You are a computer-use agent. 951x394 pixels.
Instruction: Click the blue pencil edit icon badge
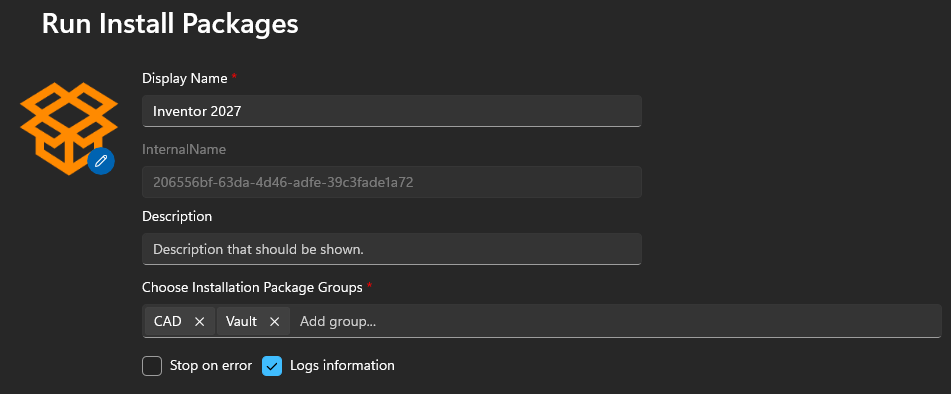(x=101, y=161)
